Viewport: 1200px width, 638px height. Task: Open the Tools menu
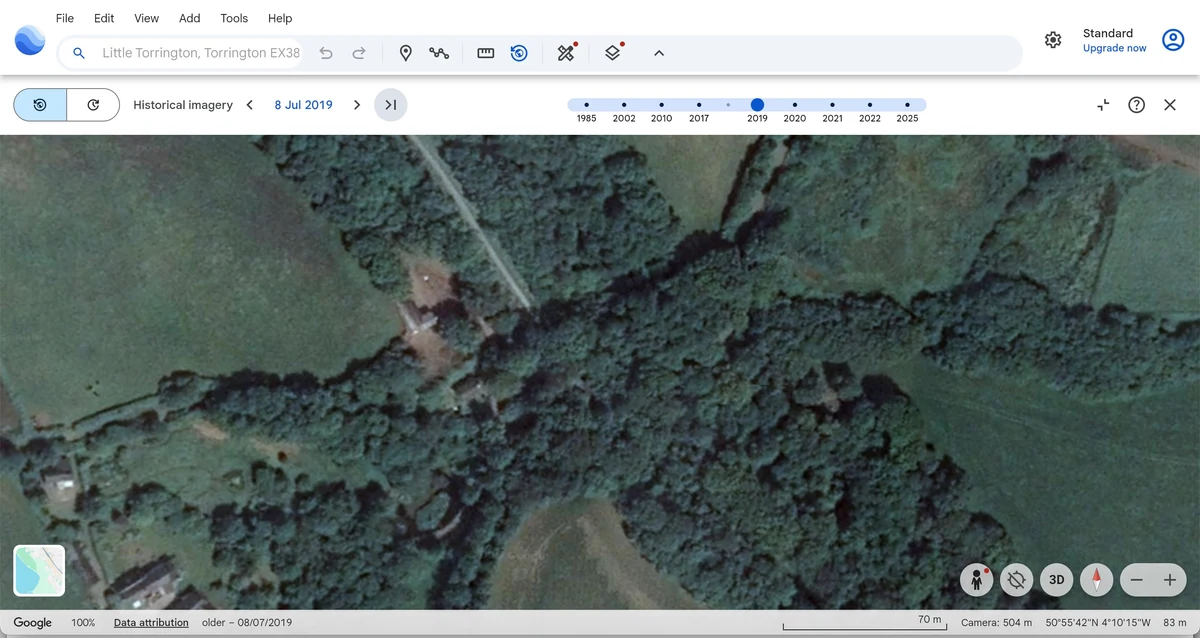pyautogui.click(x=234, y=18)
